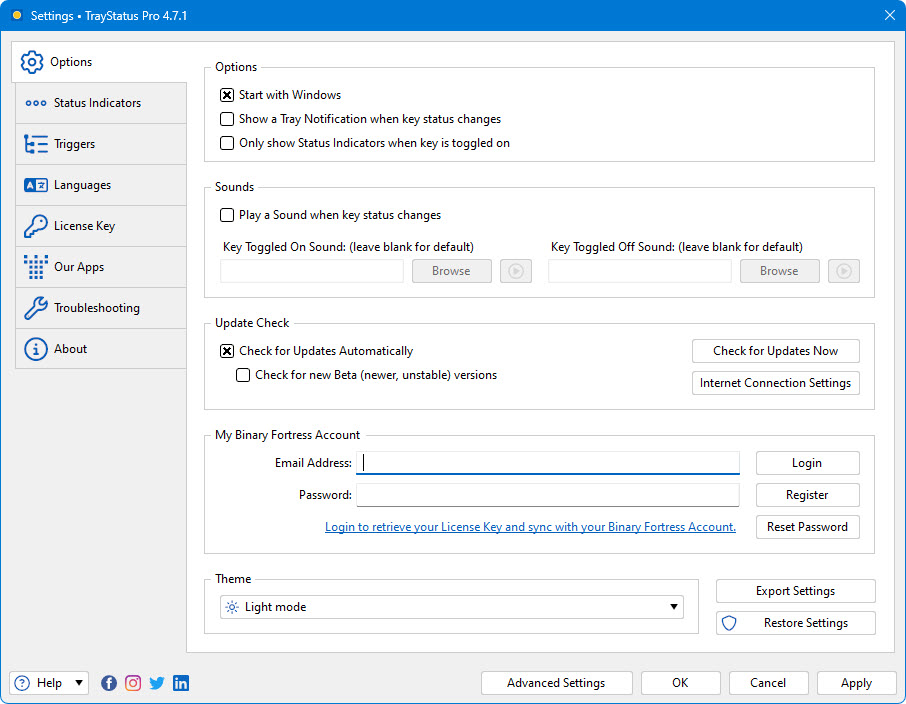
Task: Click the LinkedIn icon at the bottom
Action: point(181,683)
